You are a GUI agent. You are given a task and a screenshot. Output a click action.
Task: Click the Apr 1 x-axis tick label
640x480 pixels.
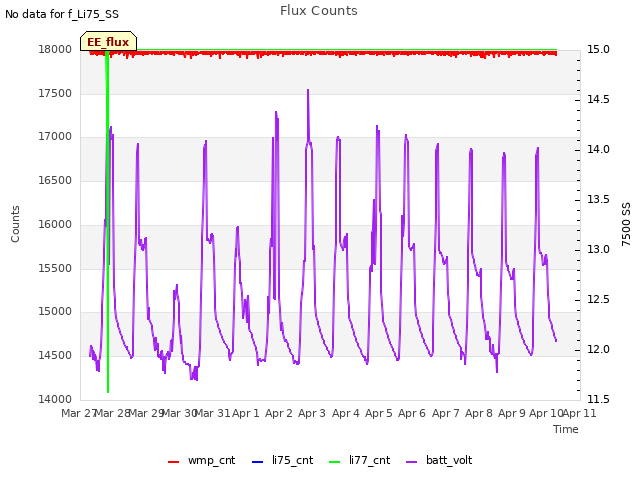(x=246, y=413)
